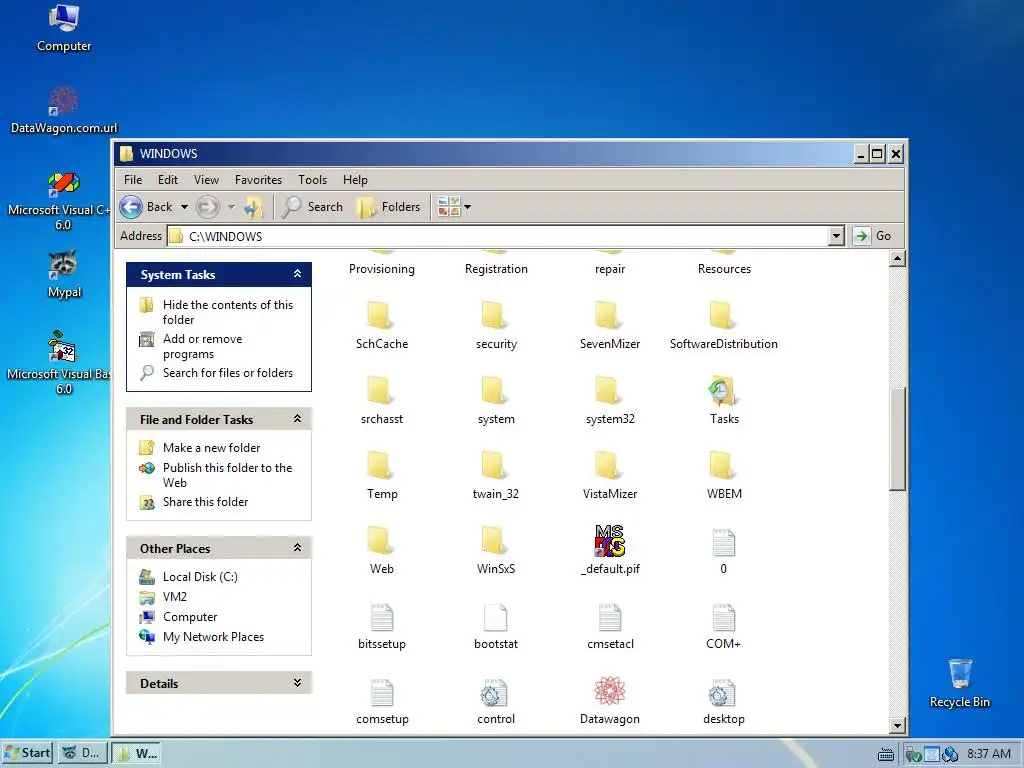Viewport: 1024px width, 768px height.
Task: Select the Temp folder
Action: pyautogui.click(x=381, y=475)
